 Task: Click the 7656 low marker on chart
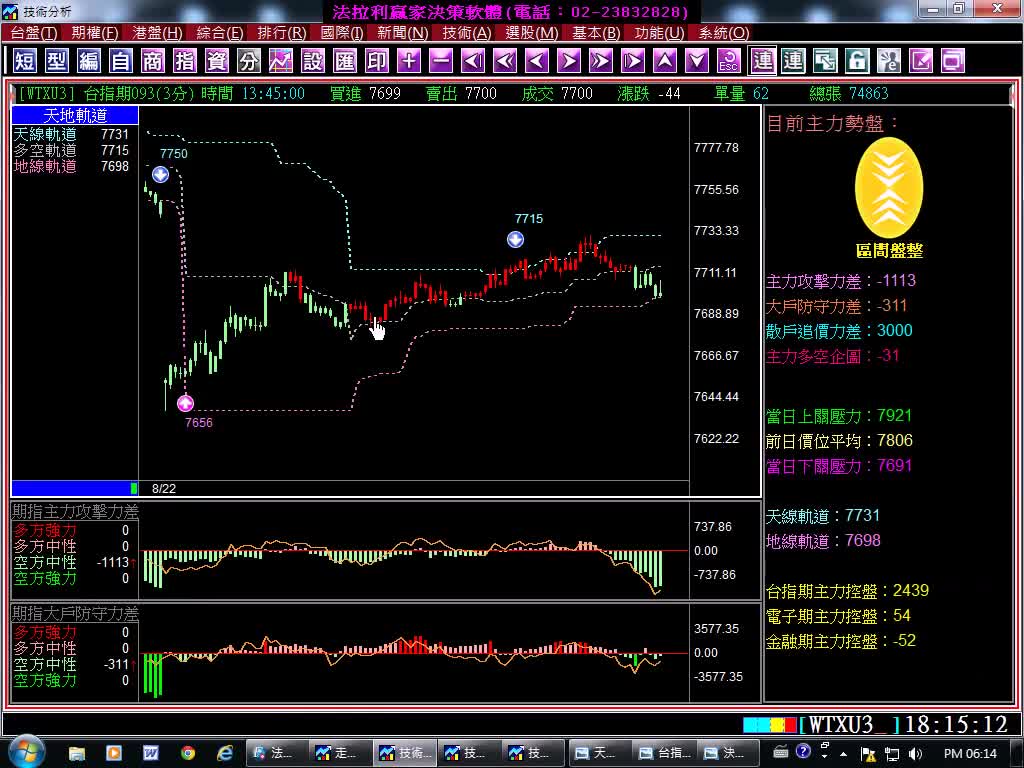point(185,404)
